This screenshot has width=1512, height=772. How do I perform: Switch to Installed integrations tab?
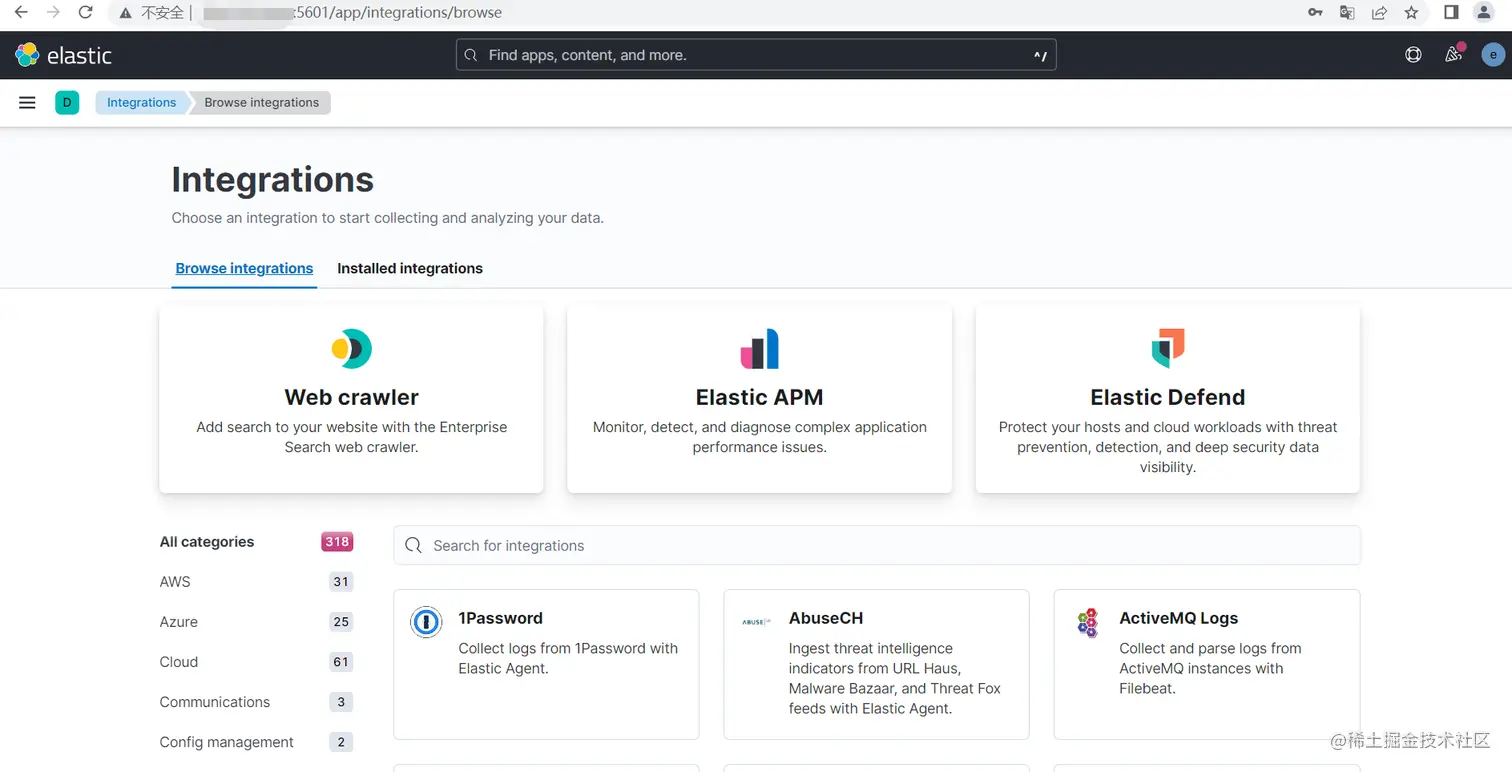410,268
